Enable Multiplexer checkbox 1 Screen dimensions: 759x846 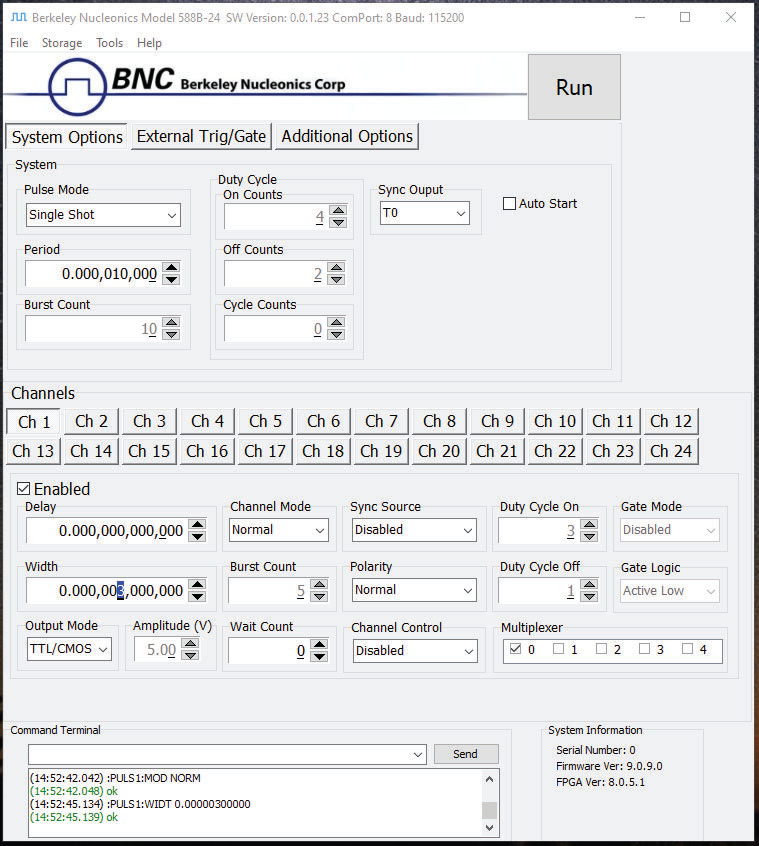[558, 649]
